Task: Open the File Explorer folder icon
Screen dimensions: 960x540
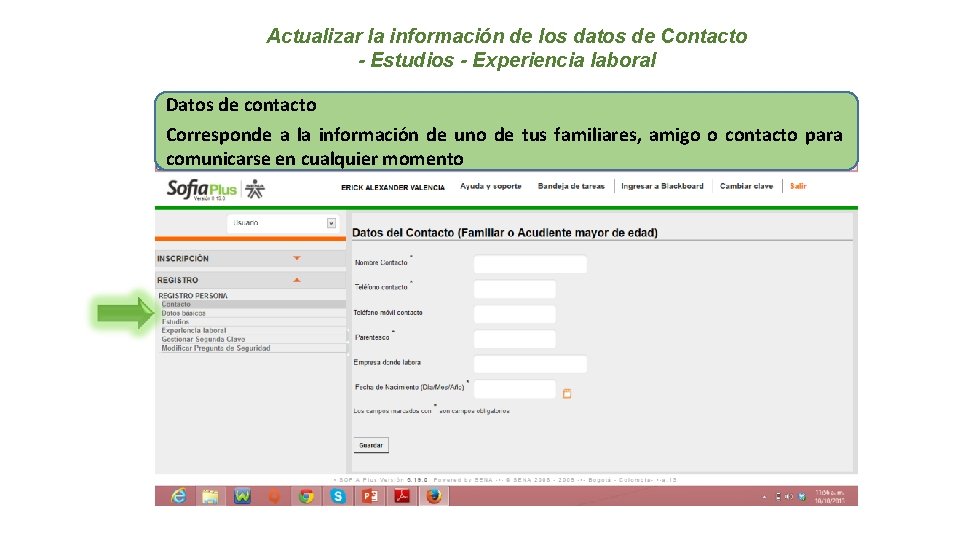Action: [210, 496]
